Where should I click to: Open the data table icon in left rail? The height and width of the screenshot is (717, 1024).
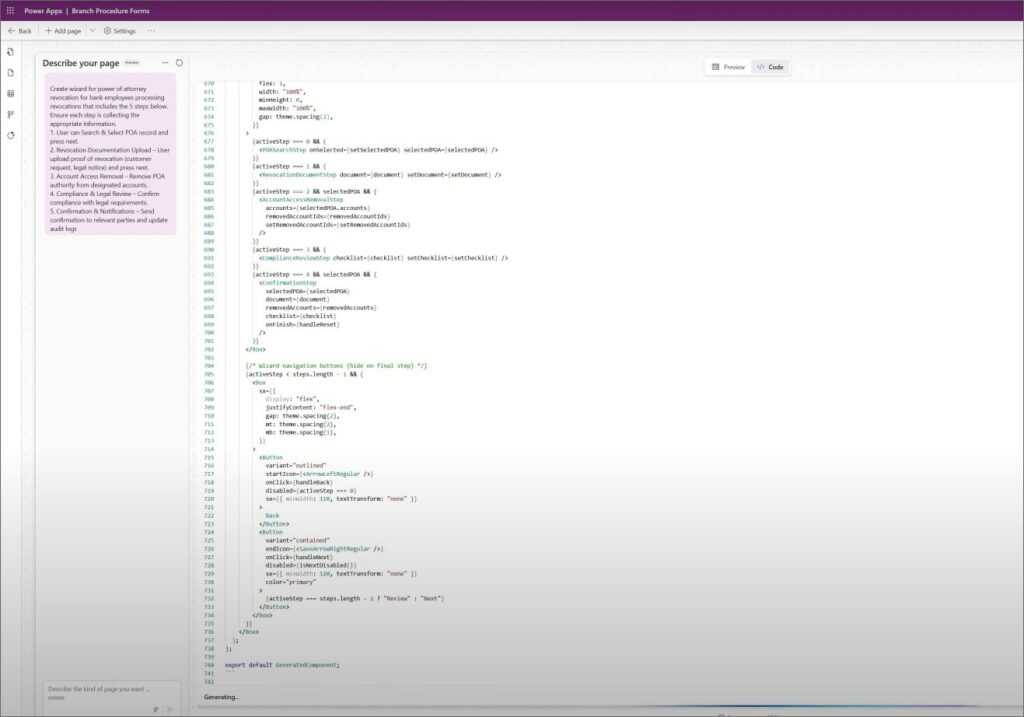click(x=10, y=93)
